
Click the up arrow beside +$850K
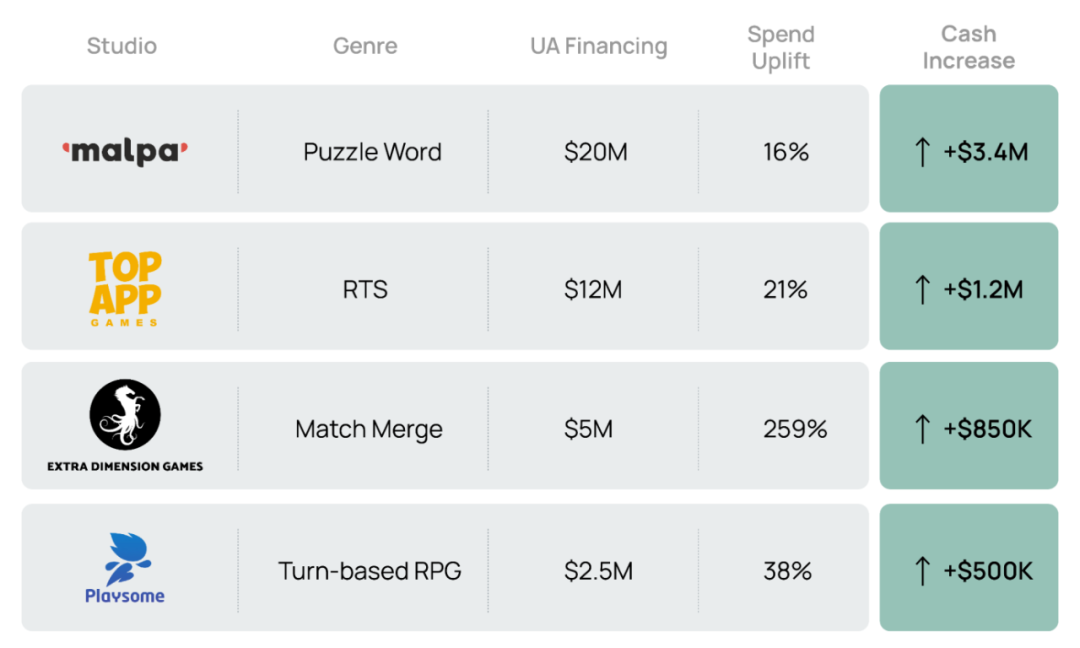(922, 429)
